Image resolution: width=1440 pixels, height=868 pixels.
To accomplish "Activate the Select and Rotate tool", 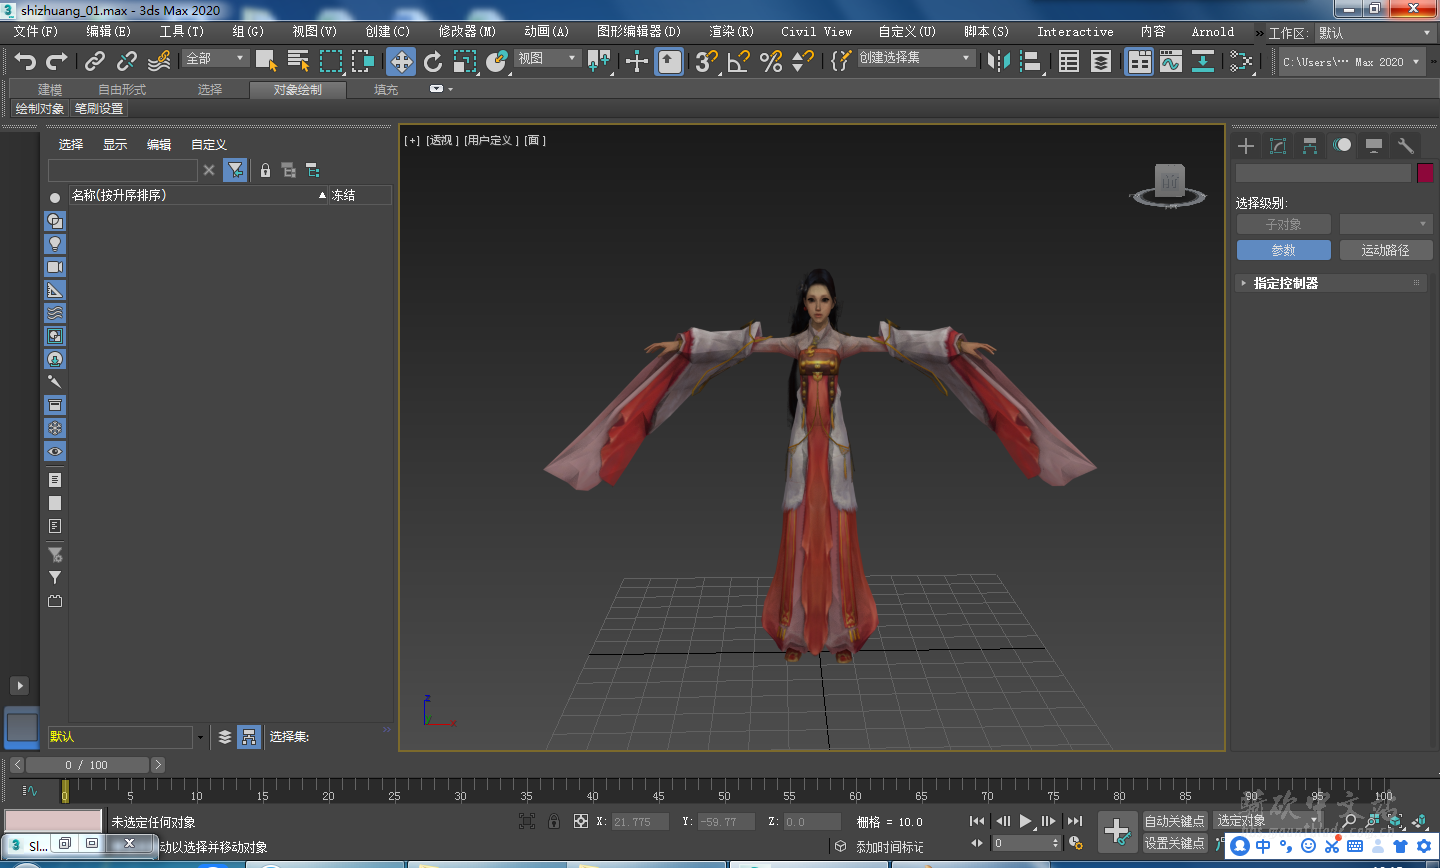I will click(433, 61).
